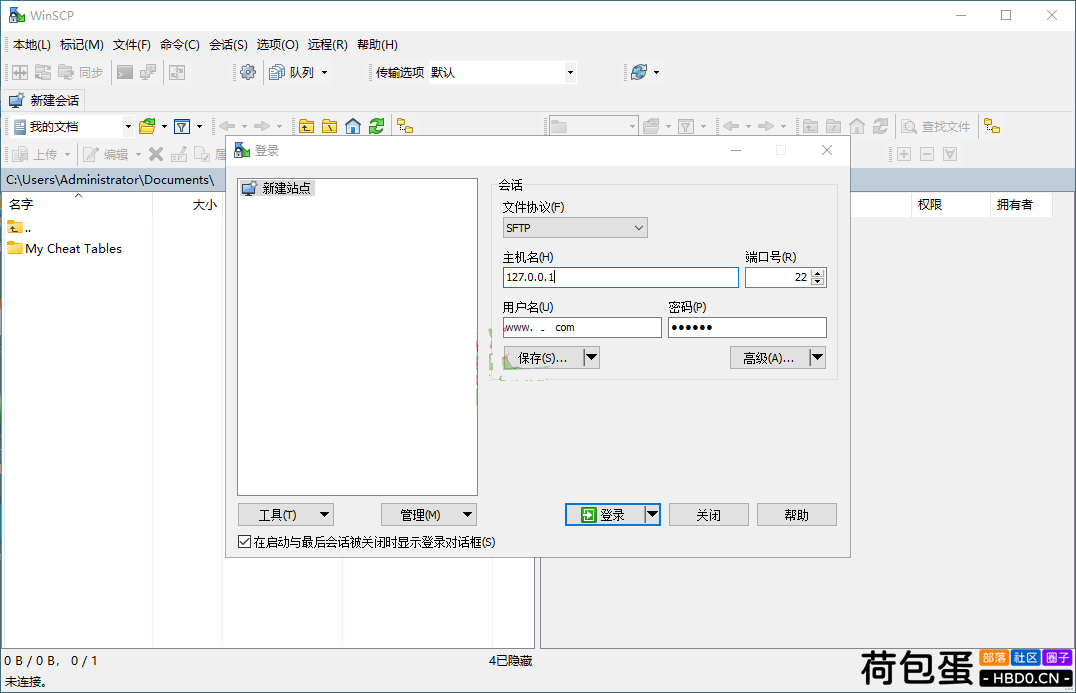Click the Queue list icon
1076x693 pixels.
pos(277,72)
